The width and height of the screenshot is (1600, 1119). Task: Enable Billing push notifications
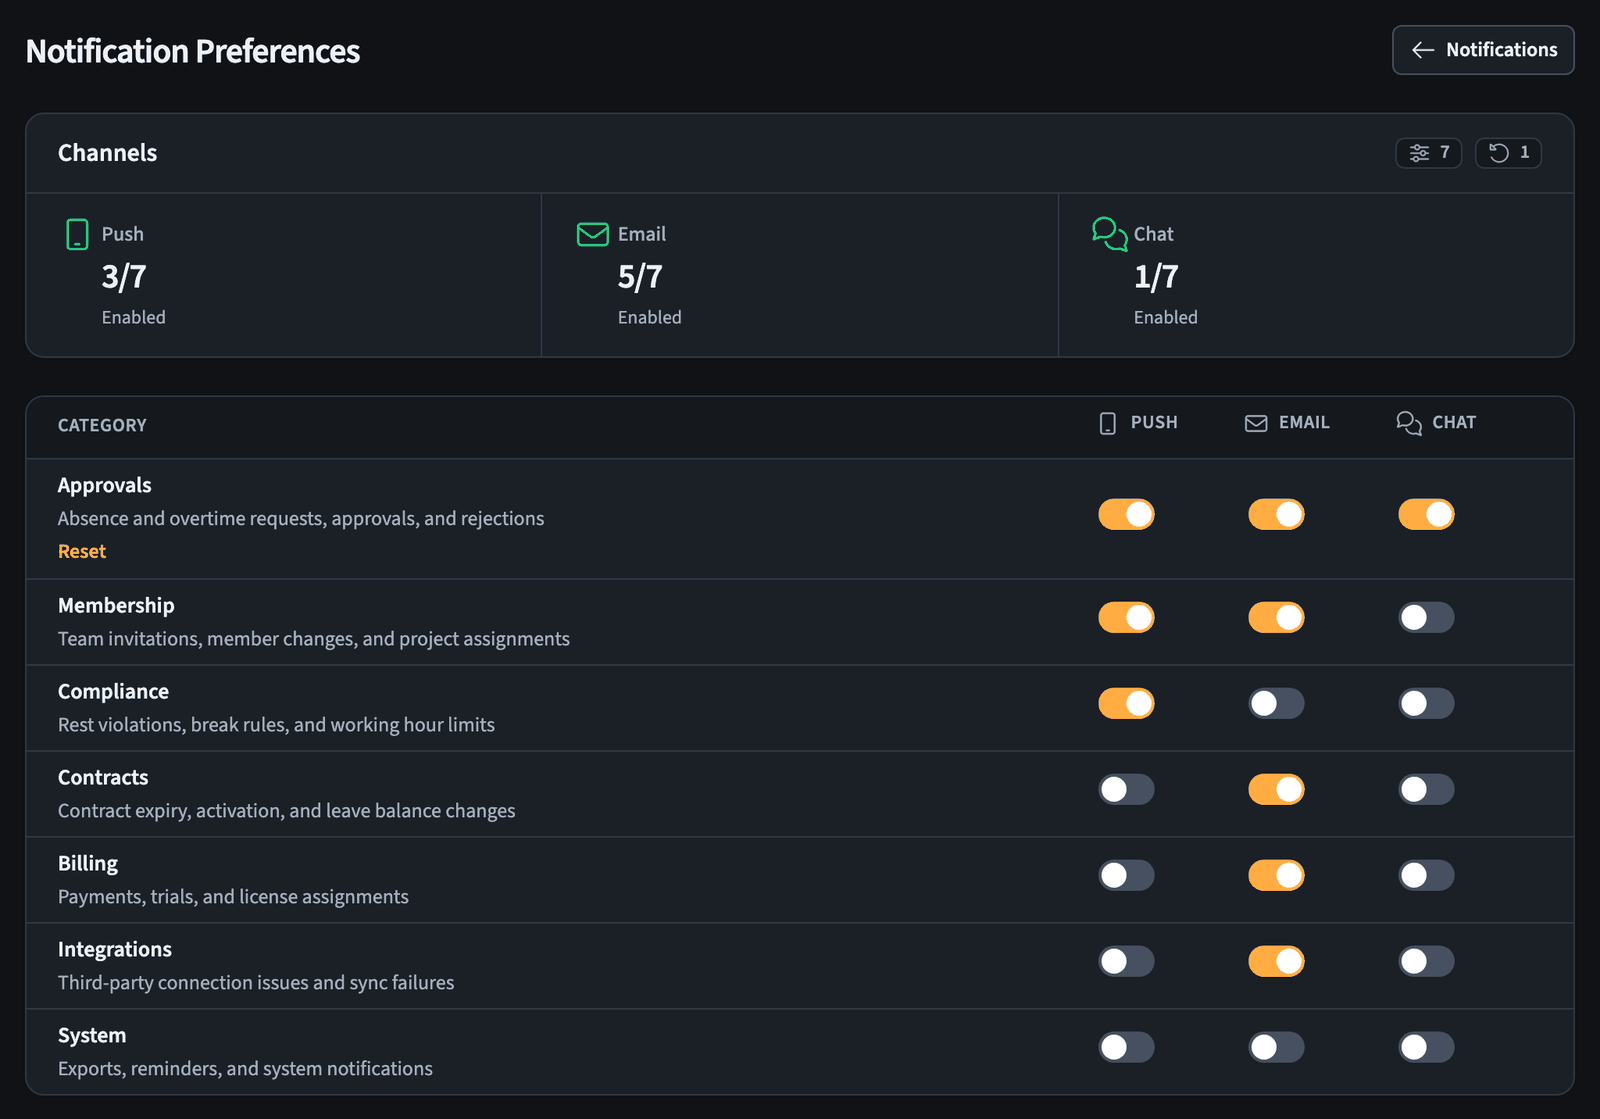pyautogui.click(x=1126, y=875)
